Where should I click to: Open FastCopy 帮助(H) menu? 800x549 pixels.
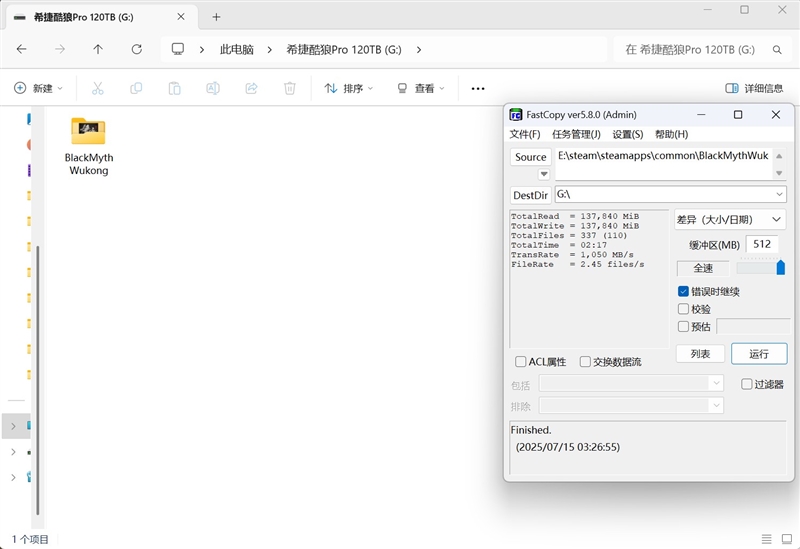tap(671, 134)
